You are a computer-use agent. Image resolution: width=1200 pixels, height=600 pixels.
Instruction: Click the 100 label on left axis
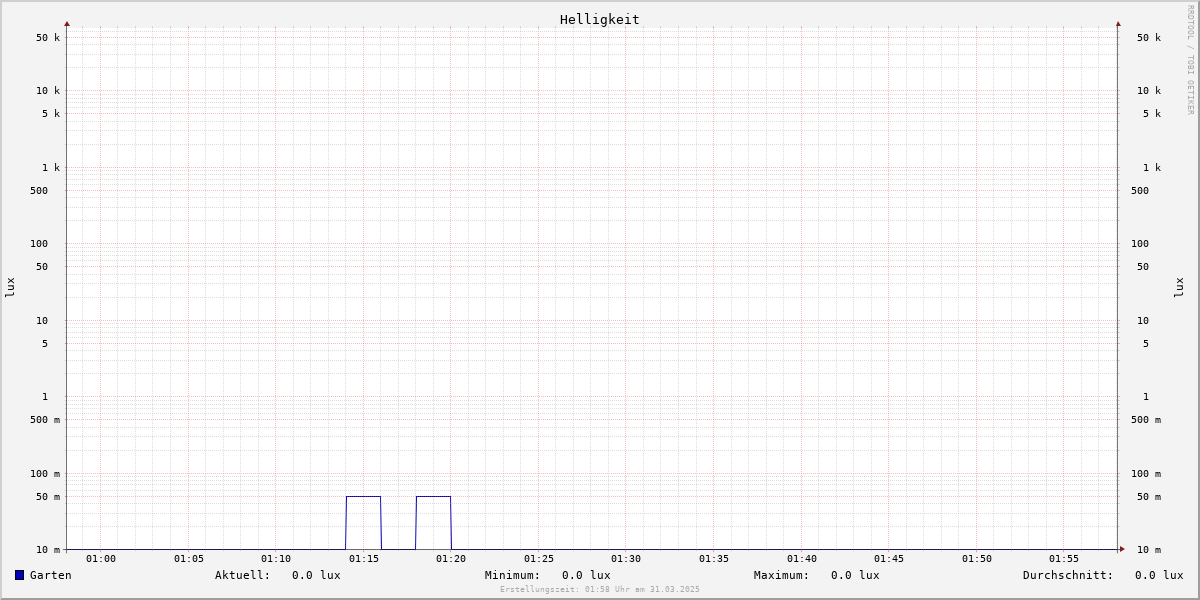coord(39,244)
